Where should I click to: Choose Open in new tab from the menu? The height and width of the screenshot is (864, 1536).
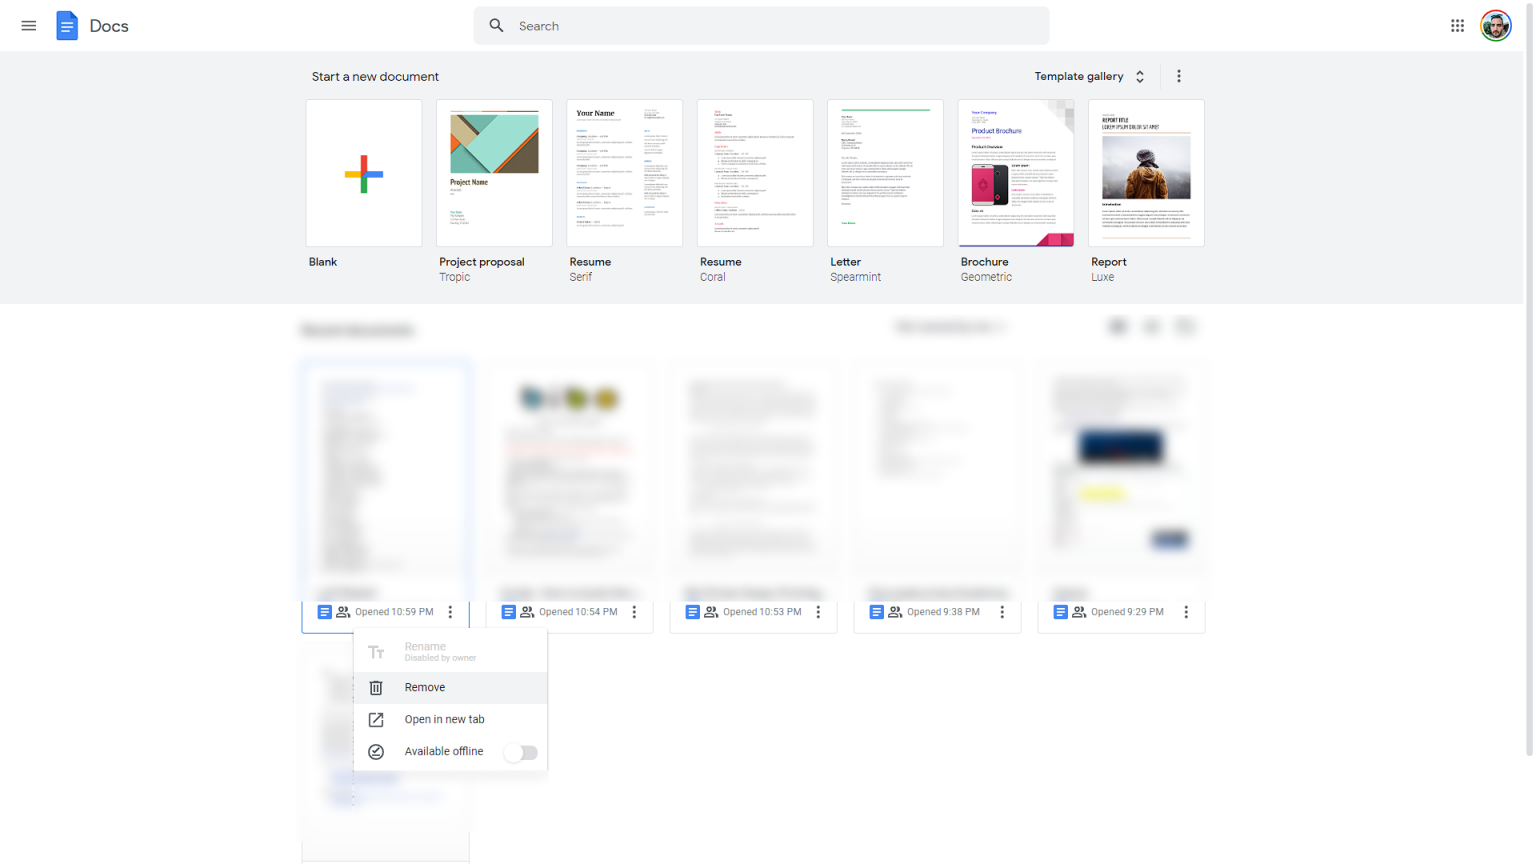[444, 719]
